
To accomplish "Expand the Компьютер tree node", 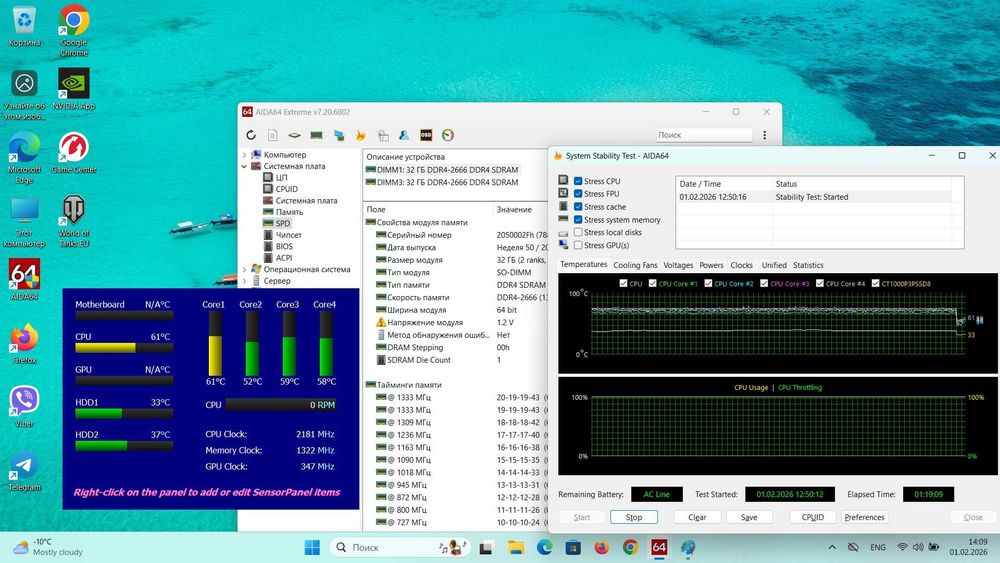I will [x=244, y=155].
